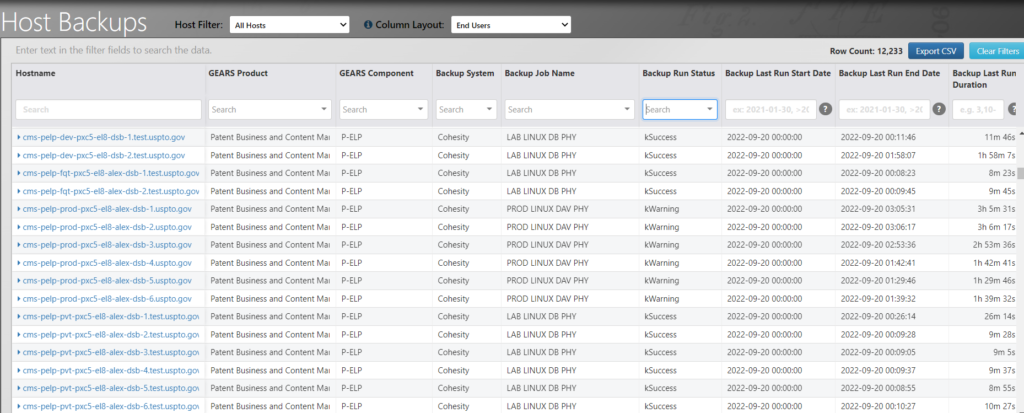
Task: Sort by Backup Job Name column header
Action: pyautogui.click(x=540, y=74)
